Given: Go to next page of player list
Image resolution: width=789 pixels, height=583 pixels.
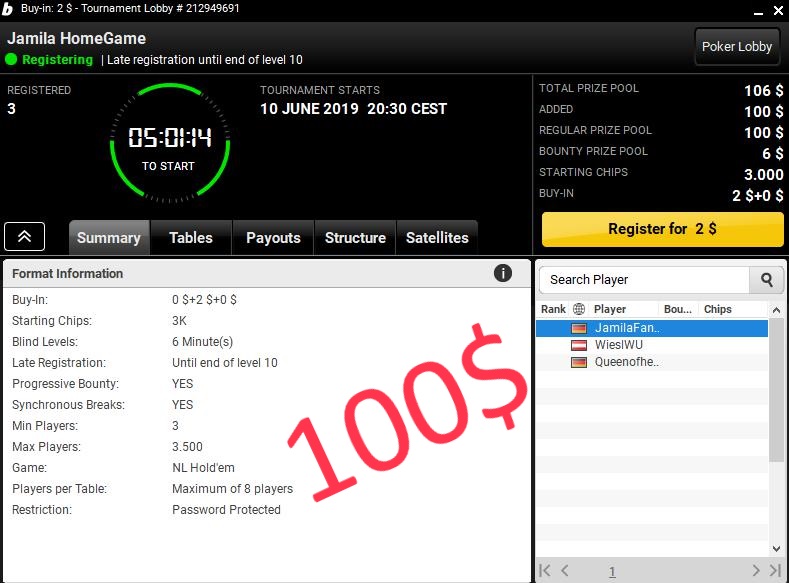Looking at the screenshot, I should 756,570.
